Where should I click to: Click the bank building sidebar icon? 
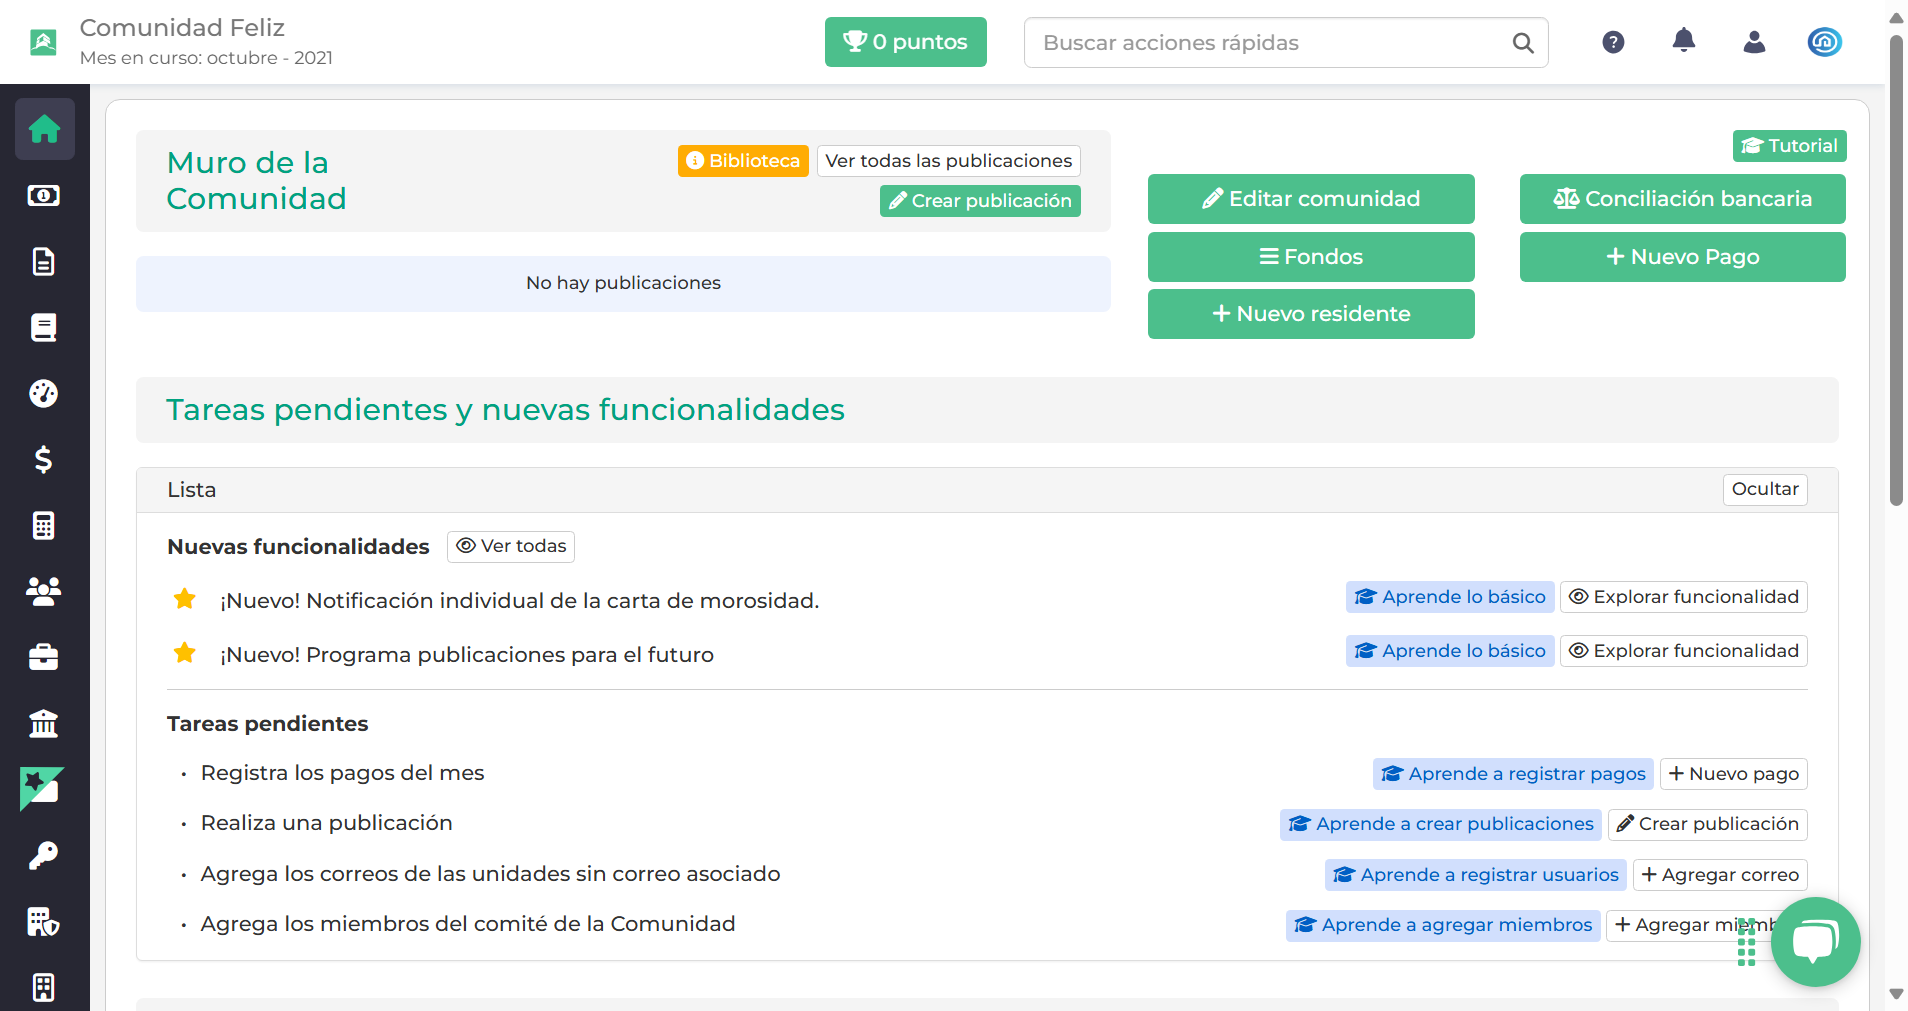pyautogui.click(x=44, y=723)
